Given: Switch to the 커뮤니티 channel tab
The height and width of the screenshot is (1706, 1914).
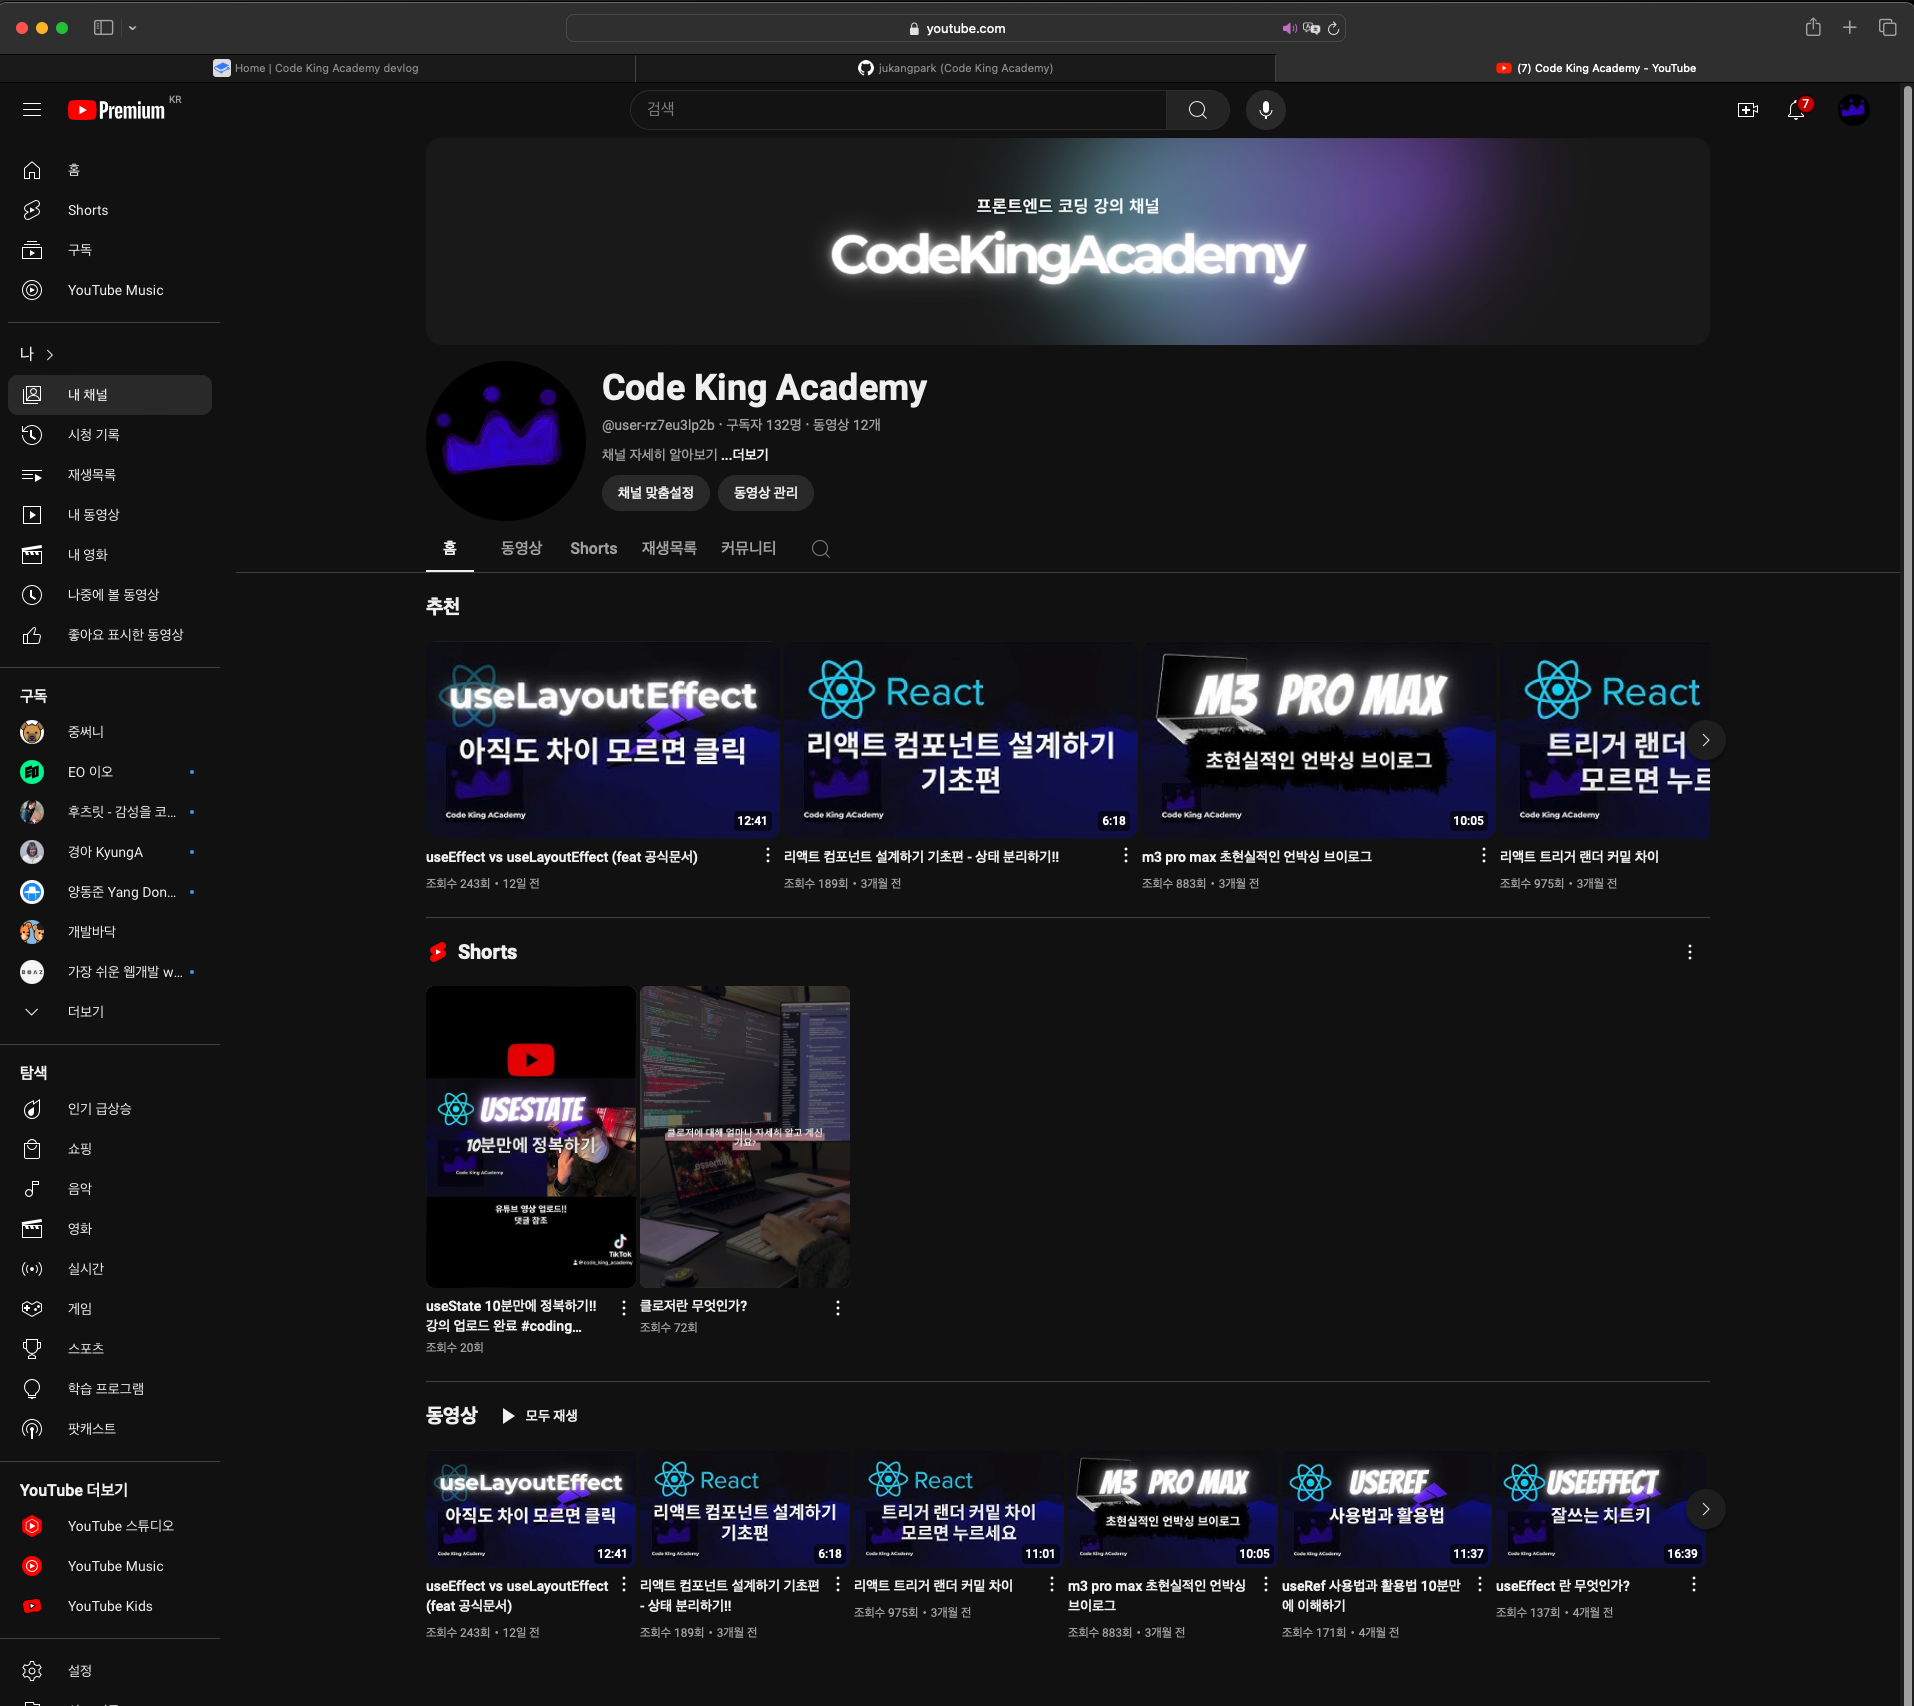Looking at the screenshot, I should coord(748,549).
